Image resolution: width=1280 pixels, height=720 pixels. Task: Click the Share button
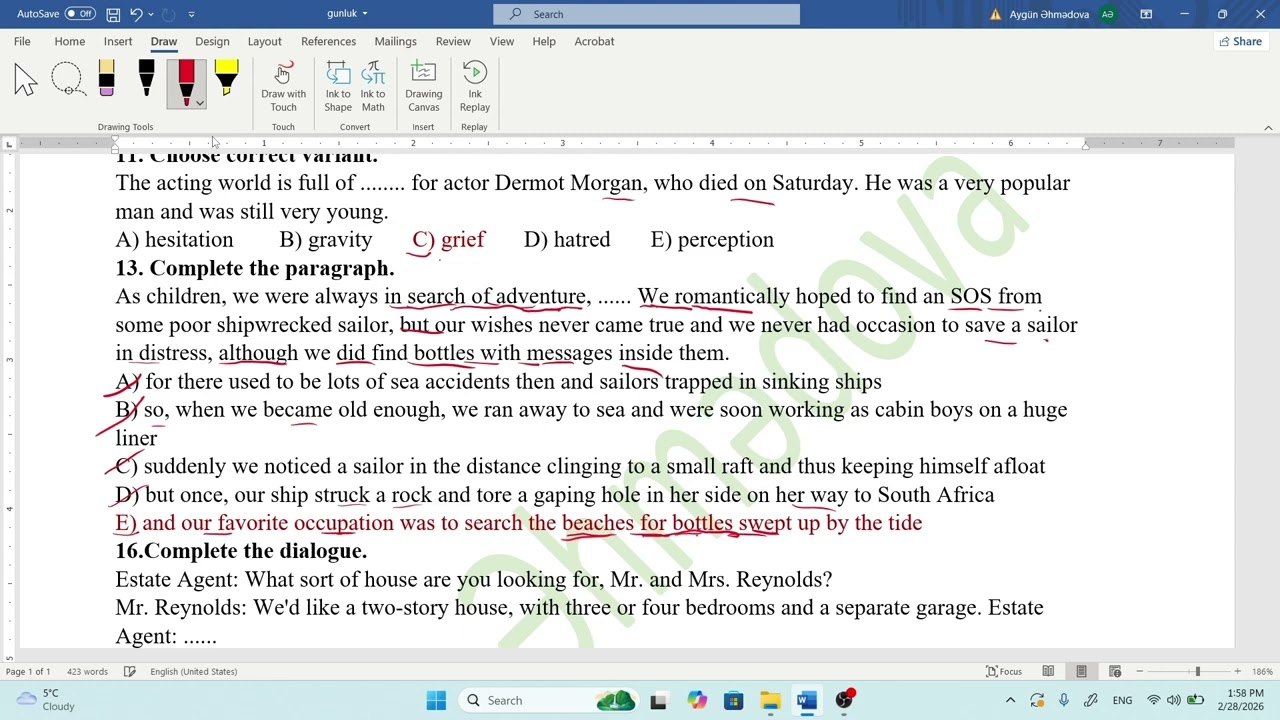1240,41
